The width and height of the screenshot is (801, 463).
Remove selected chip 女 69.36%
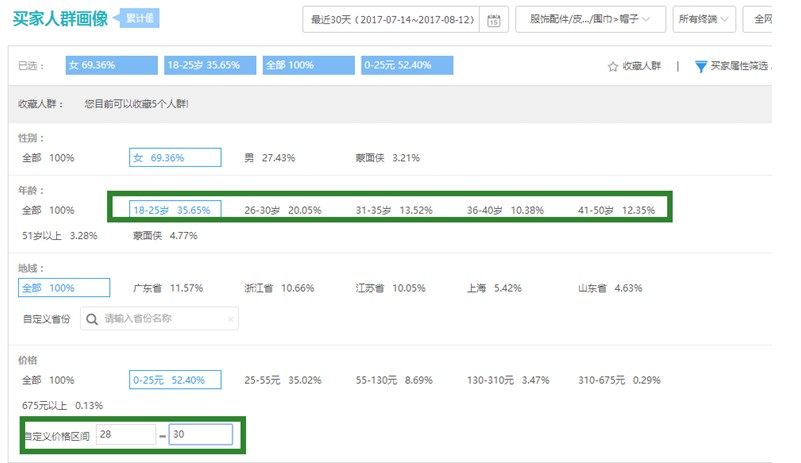pos(111,65)
